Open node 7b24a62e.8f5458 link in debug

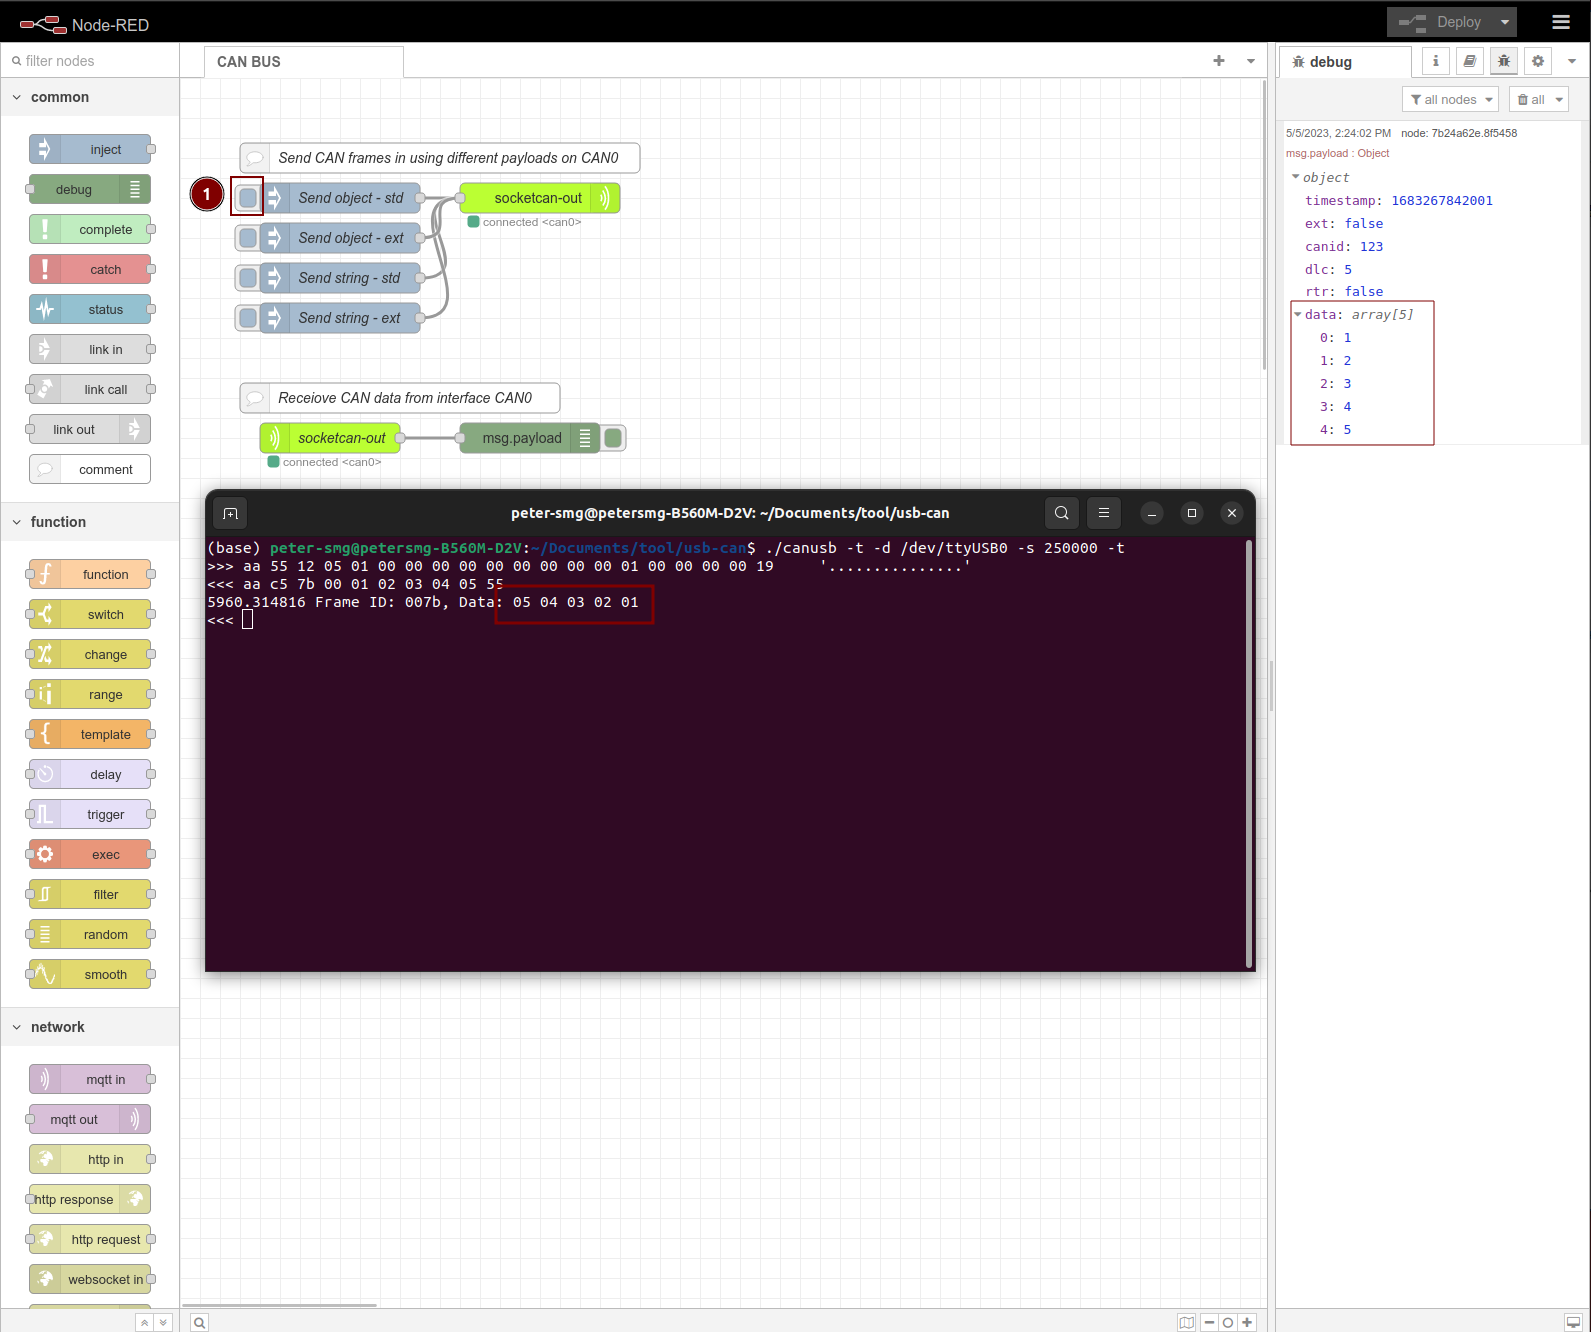(x=1459, y=133)
